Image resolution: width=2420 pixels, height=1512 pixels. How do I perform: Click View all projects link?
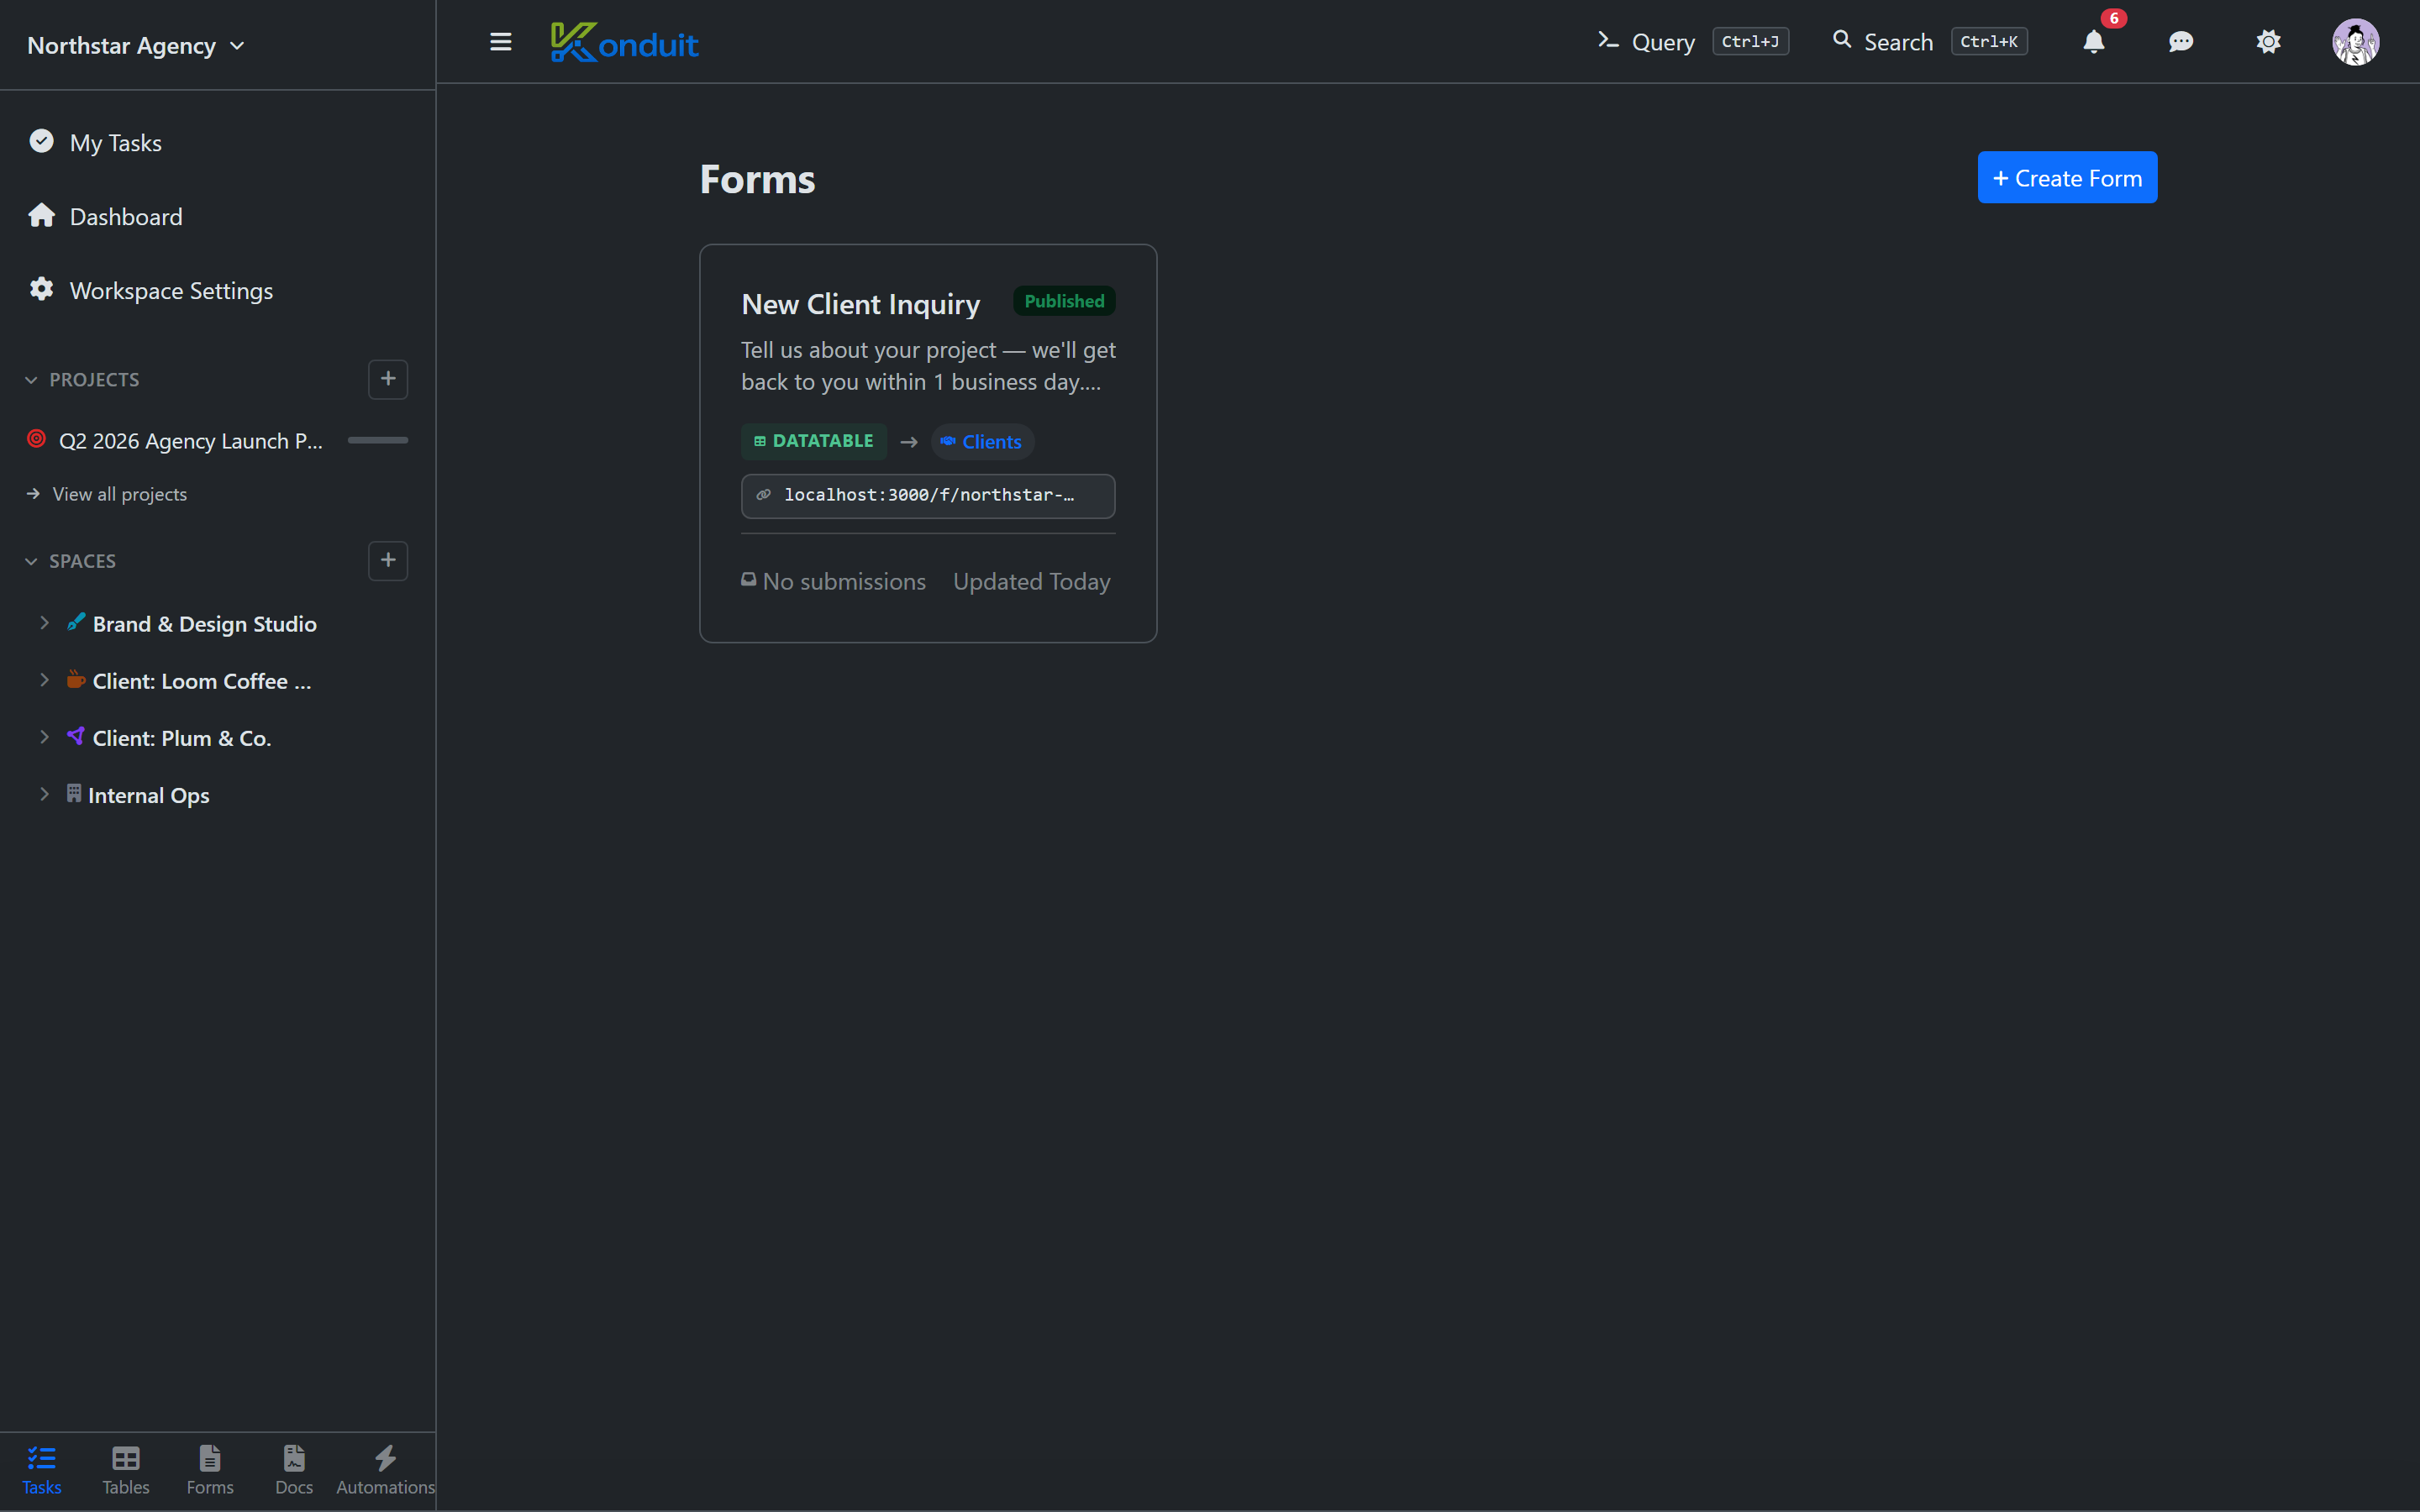point(119,494)
